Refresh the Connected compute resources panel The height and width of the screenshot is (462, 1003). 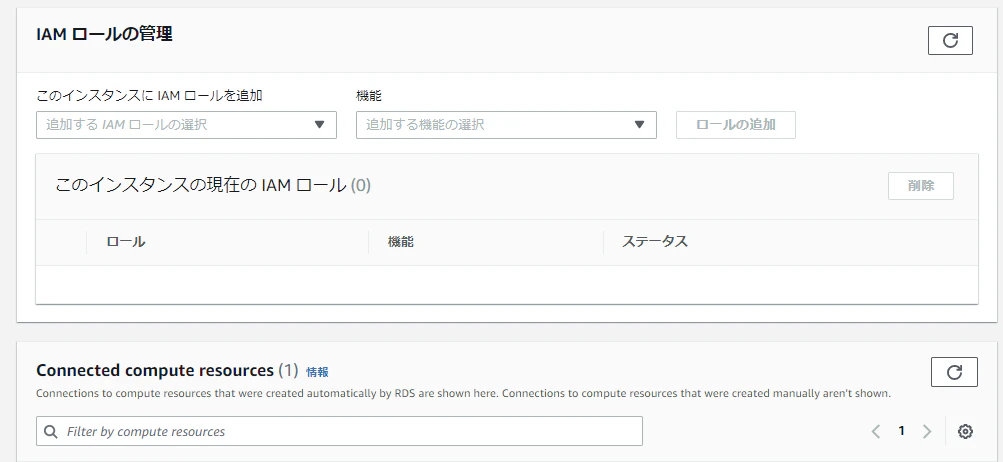pyautogui.click(x=954, y=372)
